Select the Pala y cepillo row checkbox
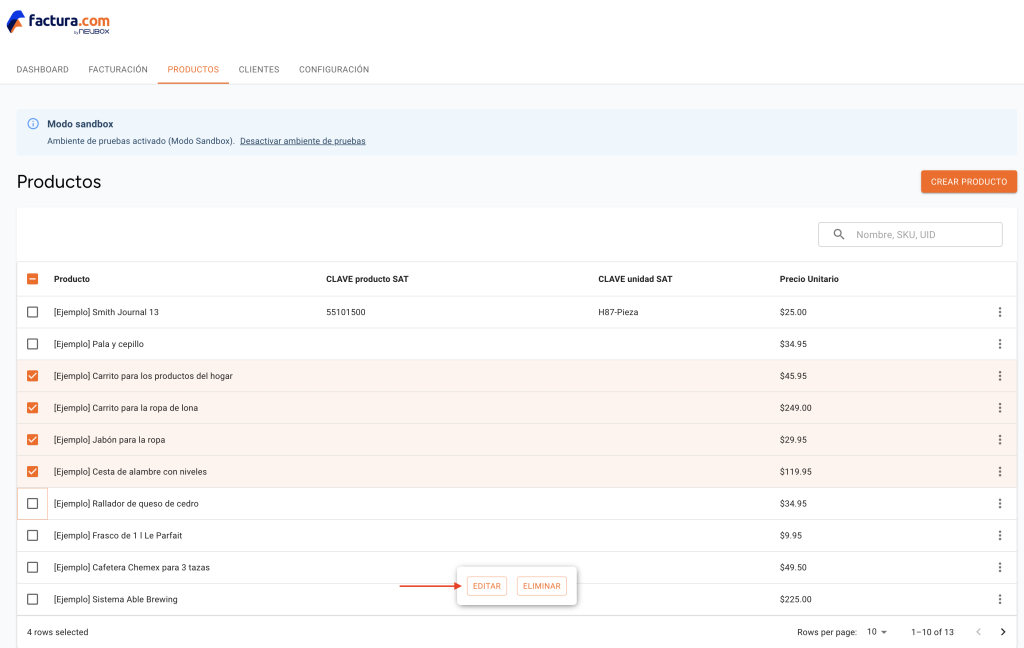Screen dimensions: 1024x648 tap(33, 344)
